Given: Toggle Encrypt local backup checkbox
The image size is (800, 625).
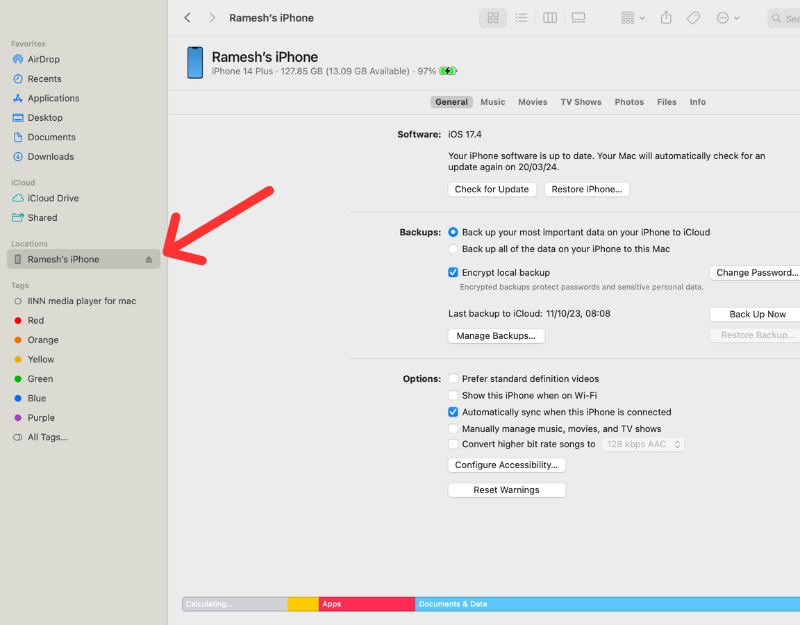Looking at the screenshot, I should tap(453, 272).
